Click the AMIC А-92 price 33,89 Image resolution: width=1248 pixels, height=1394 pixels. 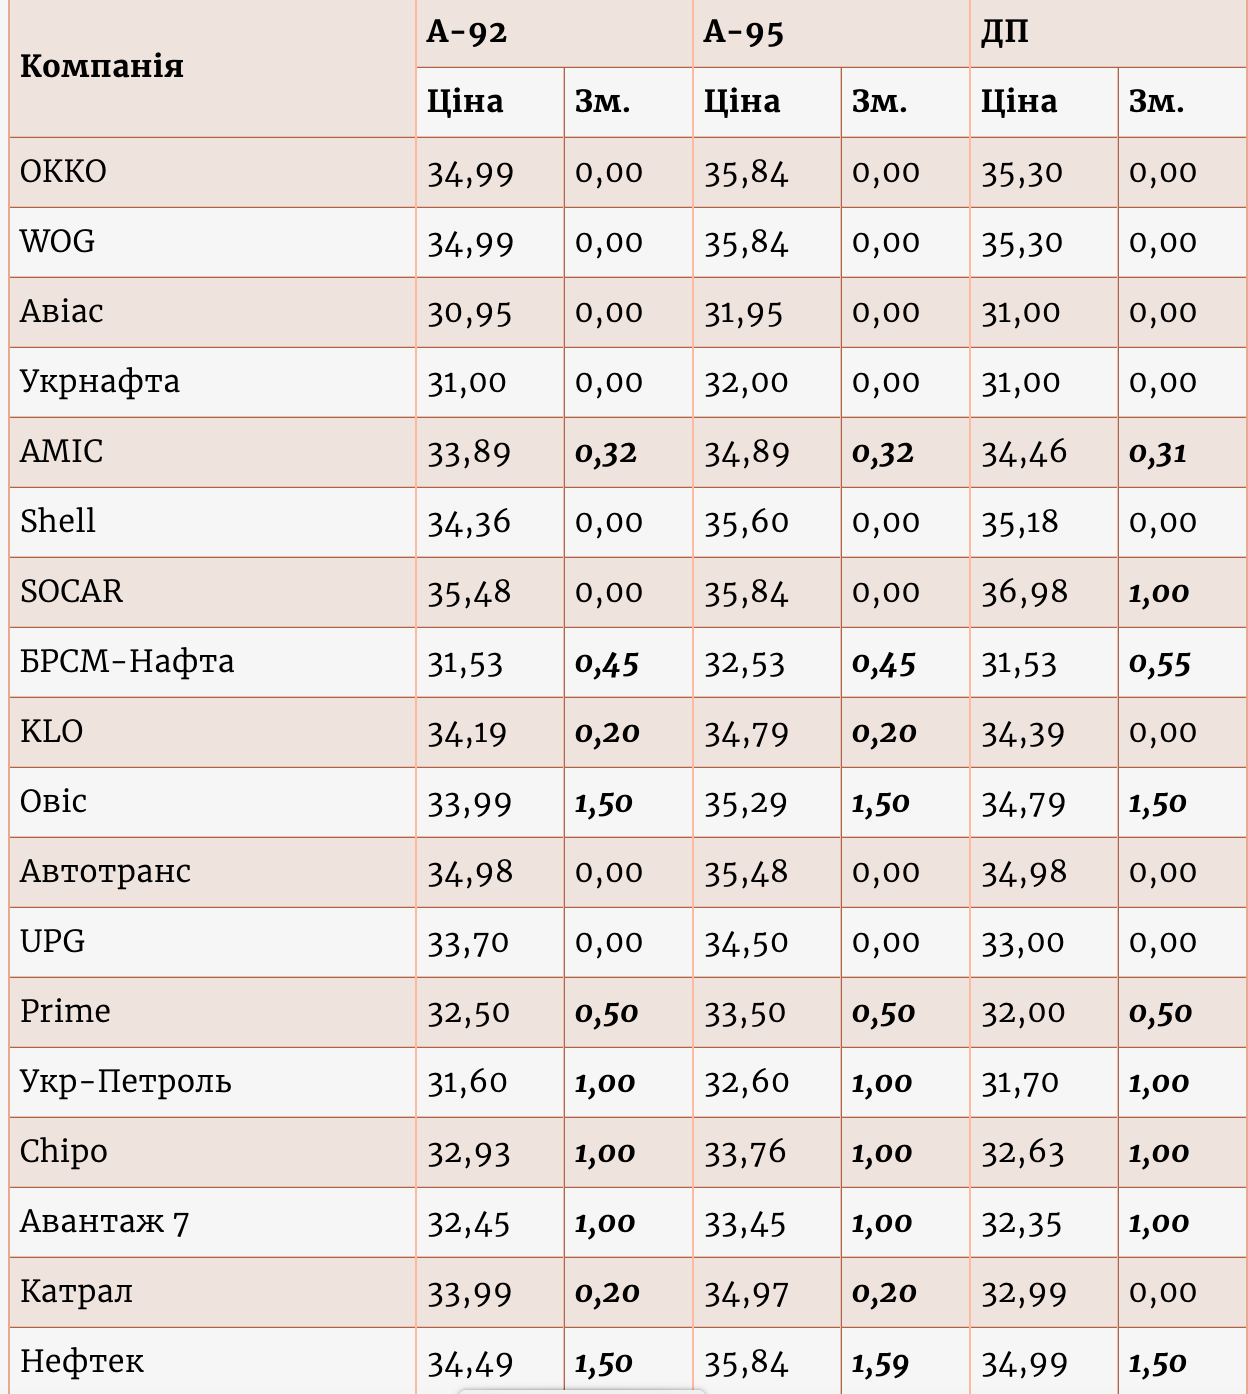pos(469,453)
